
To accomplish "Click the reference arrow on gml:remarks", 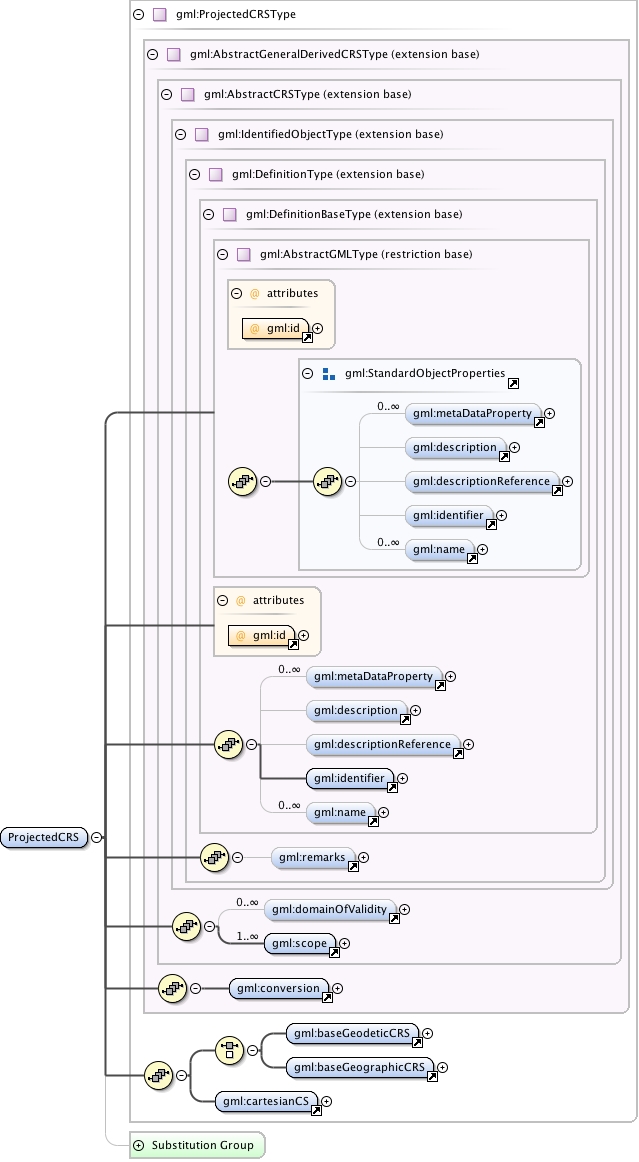I will (x=354, y=866).
